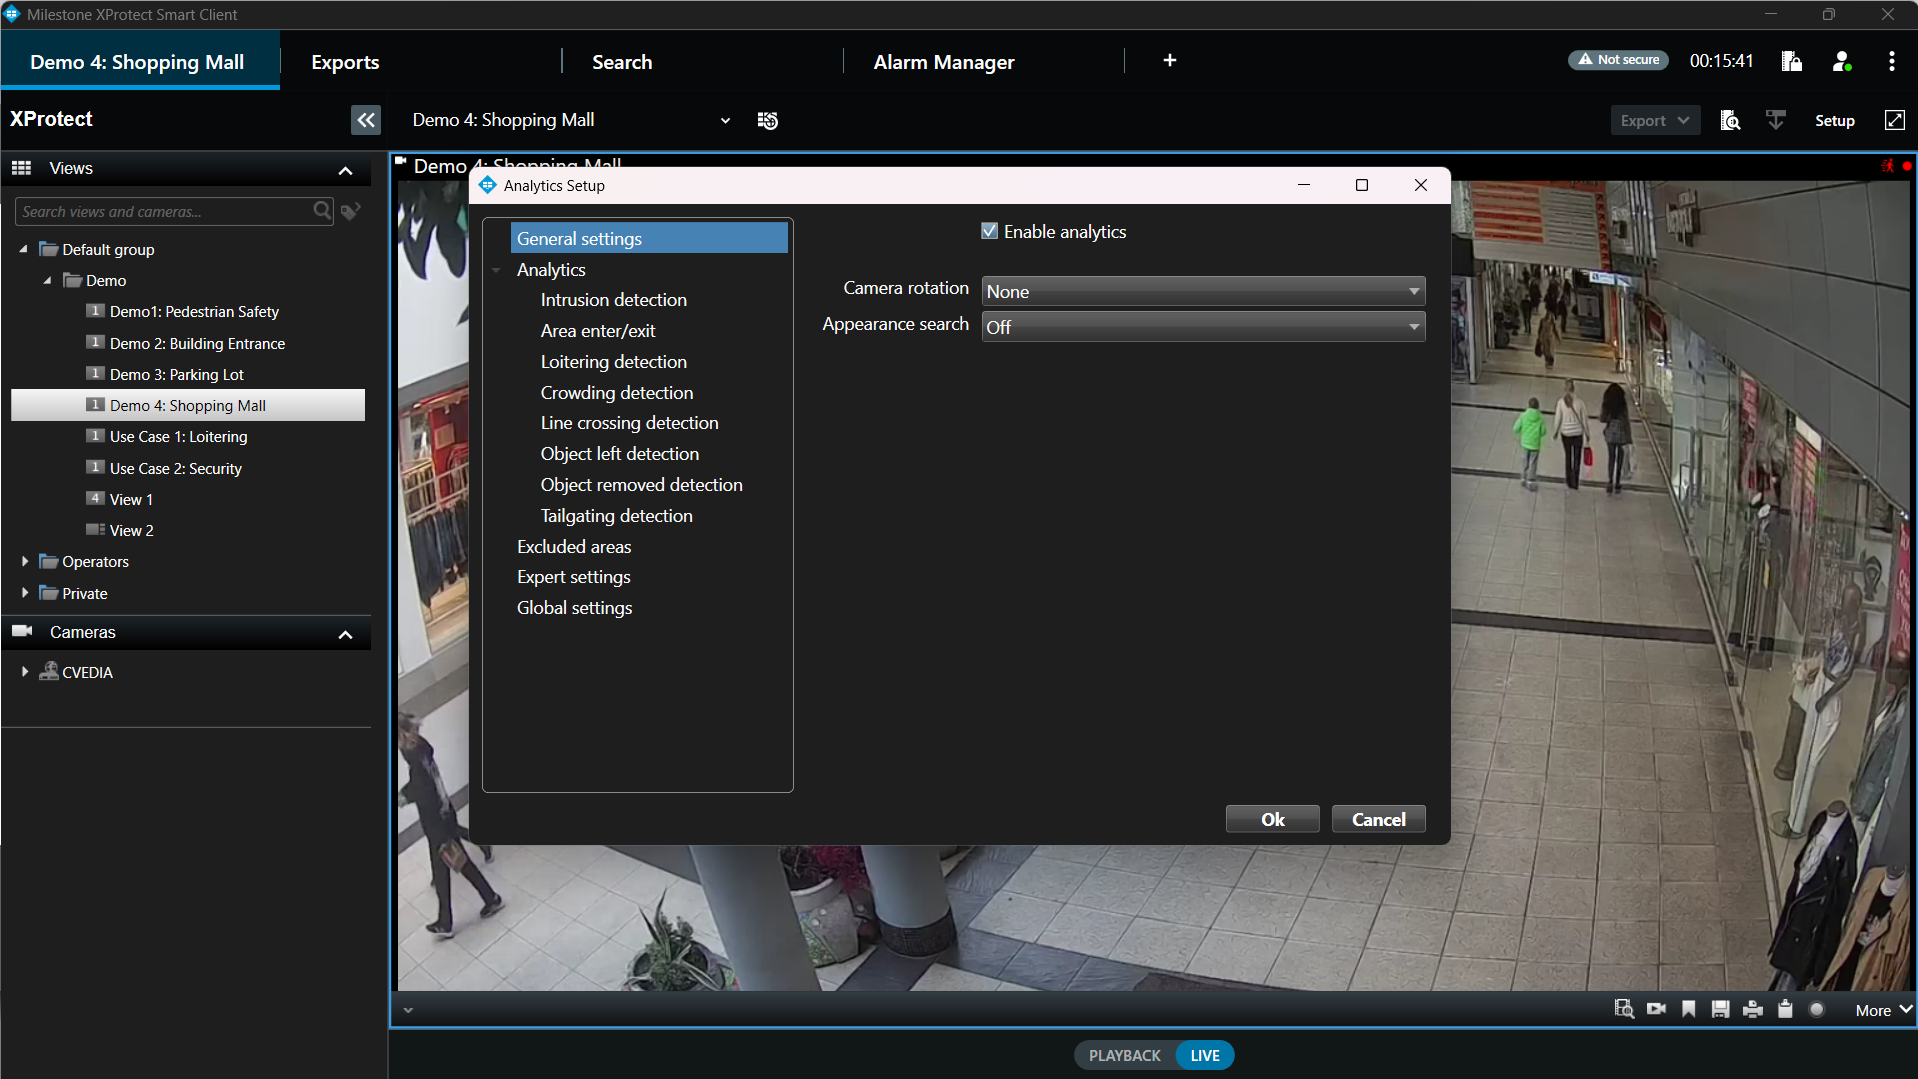The image size is (1918, 1079).
Task: Open Excluded areas settings
Action: pyautogui.click(x=573, y=547)
